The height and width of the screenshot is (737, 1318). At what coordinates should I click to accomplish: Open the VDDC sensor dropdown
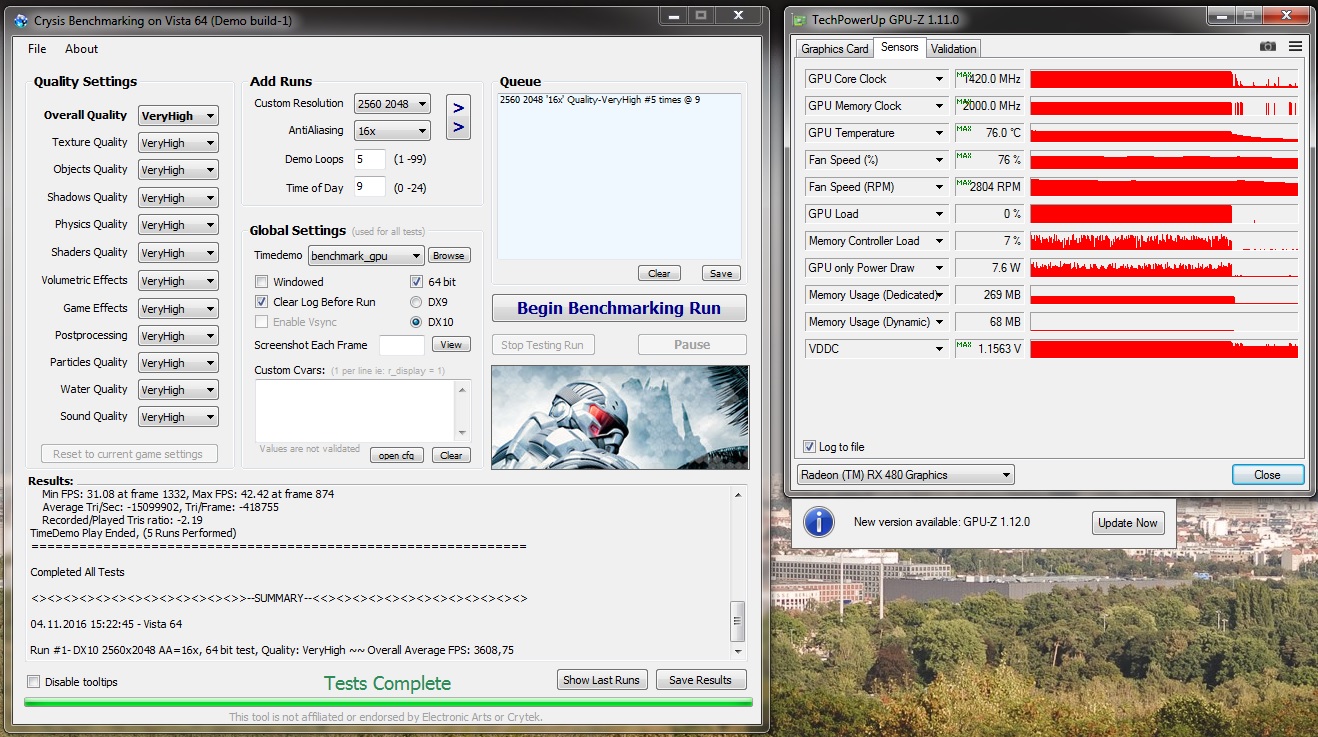[x=876, y=349]
